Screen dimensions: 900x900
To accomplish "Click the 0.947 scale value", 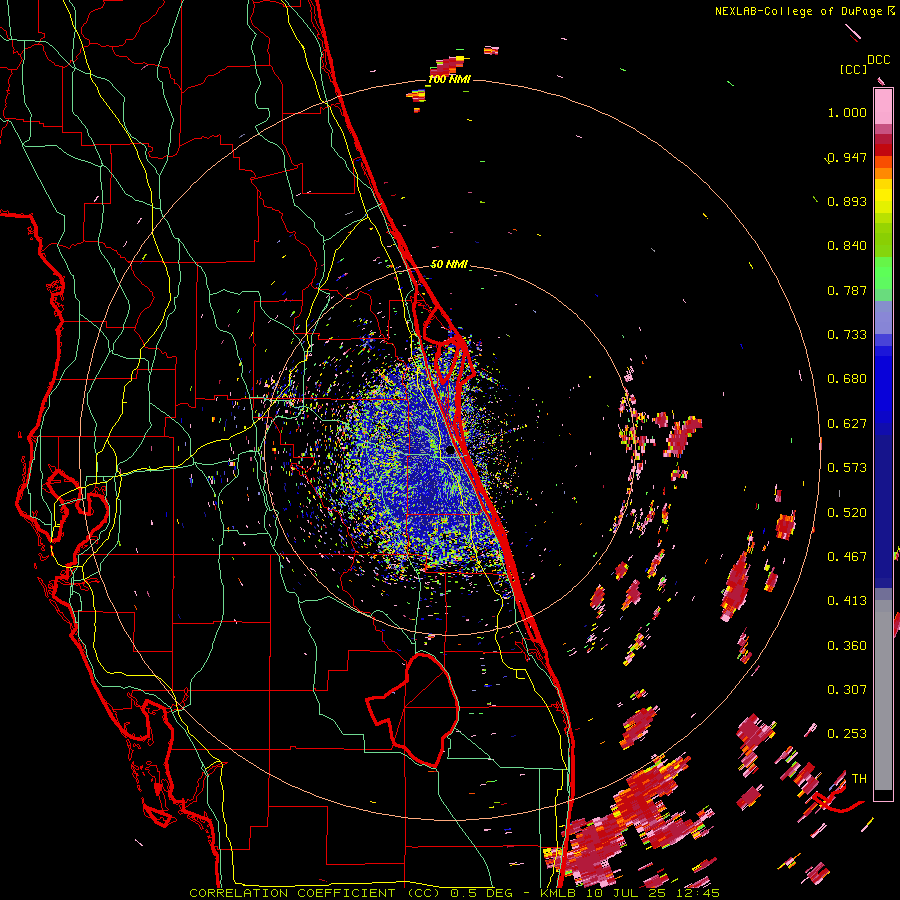I will tap(847, 157).
